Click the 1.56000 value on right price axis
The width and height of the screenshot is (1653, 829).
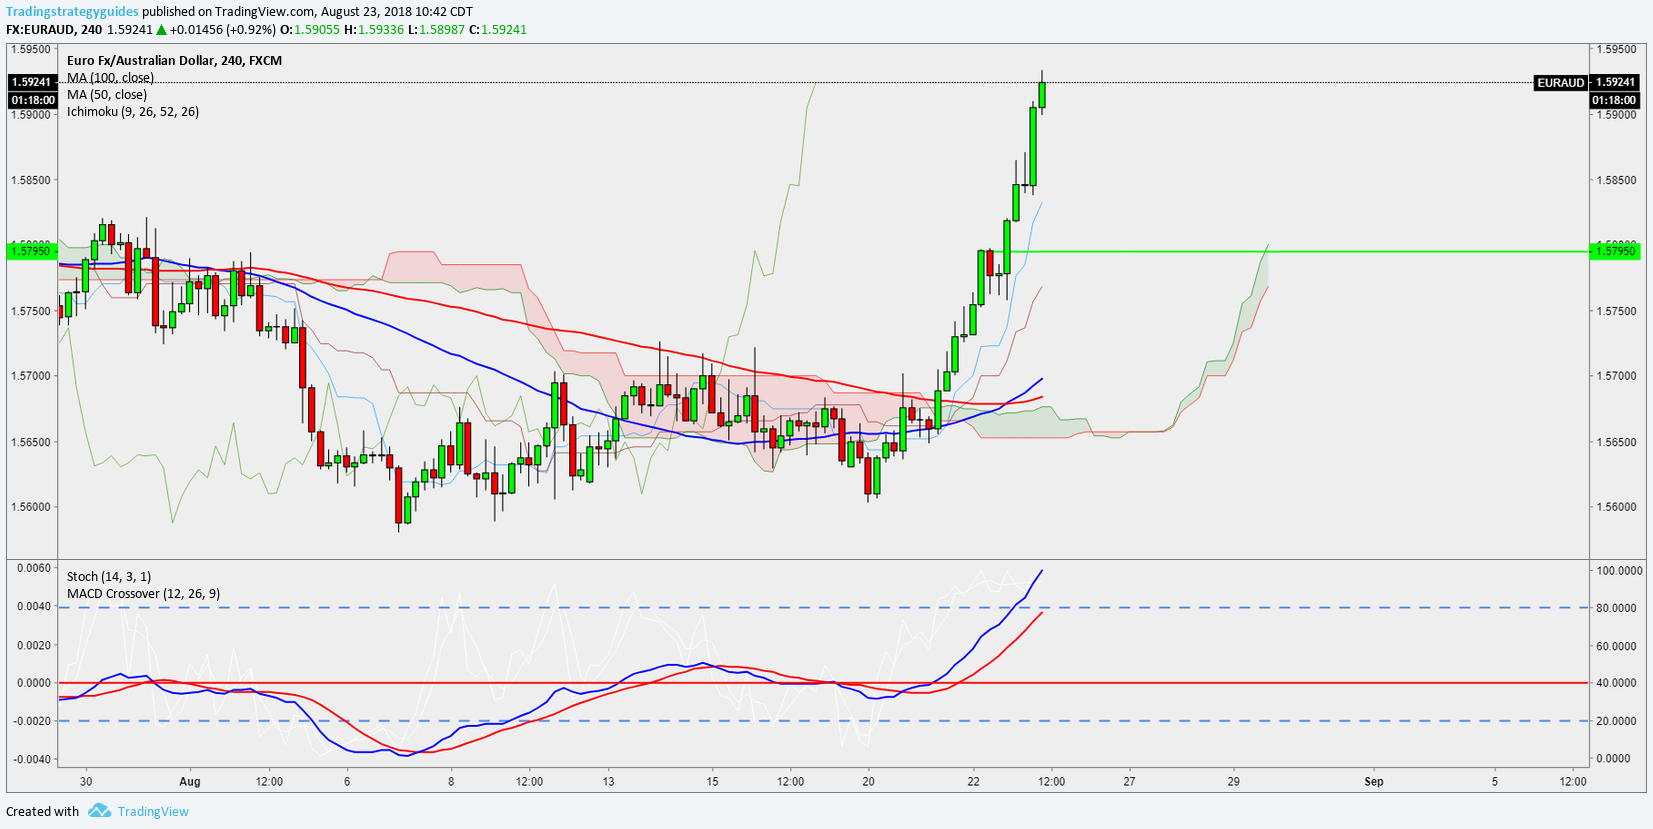pos(1616,507)
